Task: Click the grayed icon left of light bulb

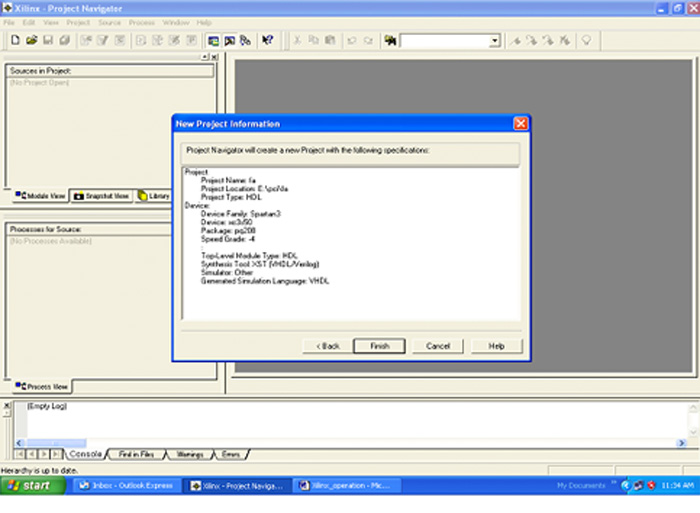Action: [x=565, y=40]
